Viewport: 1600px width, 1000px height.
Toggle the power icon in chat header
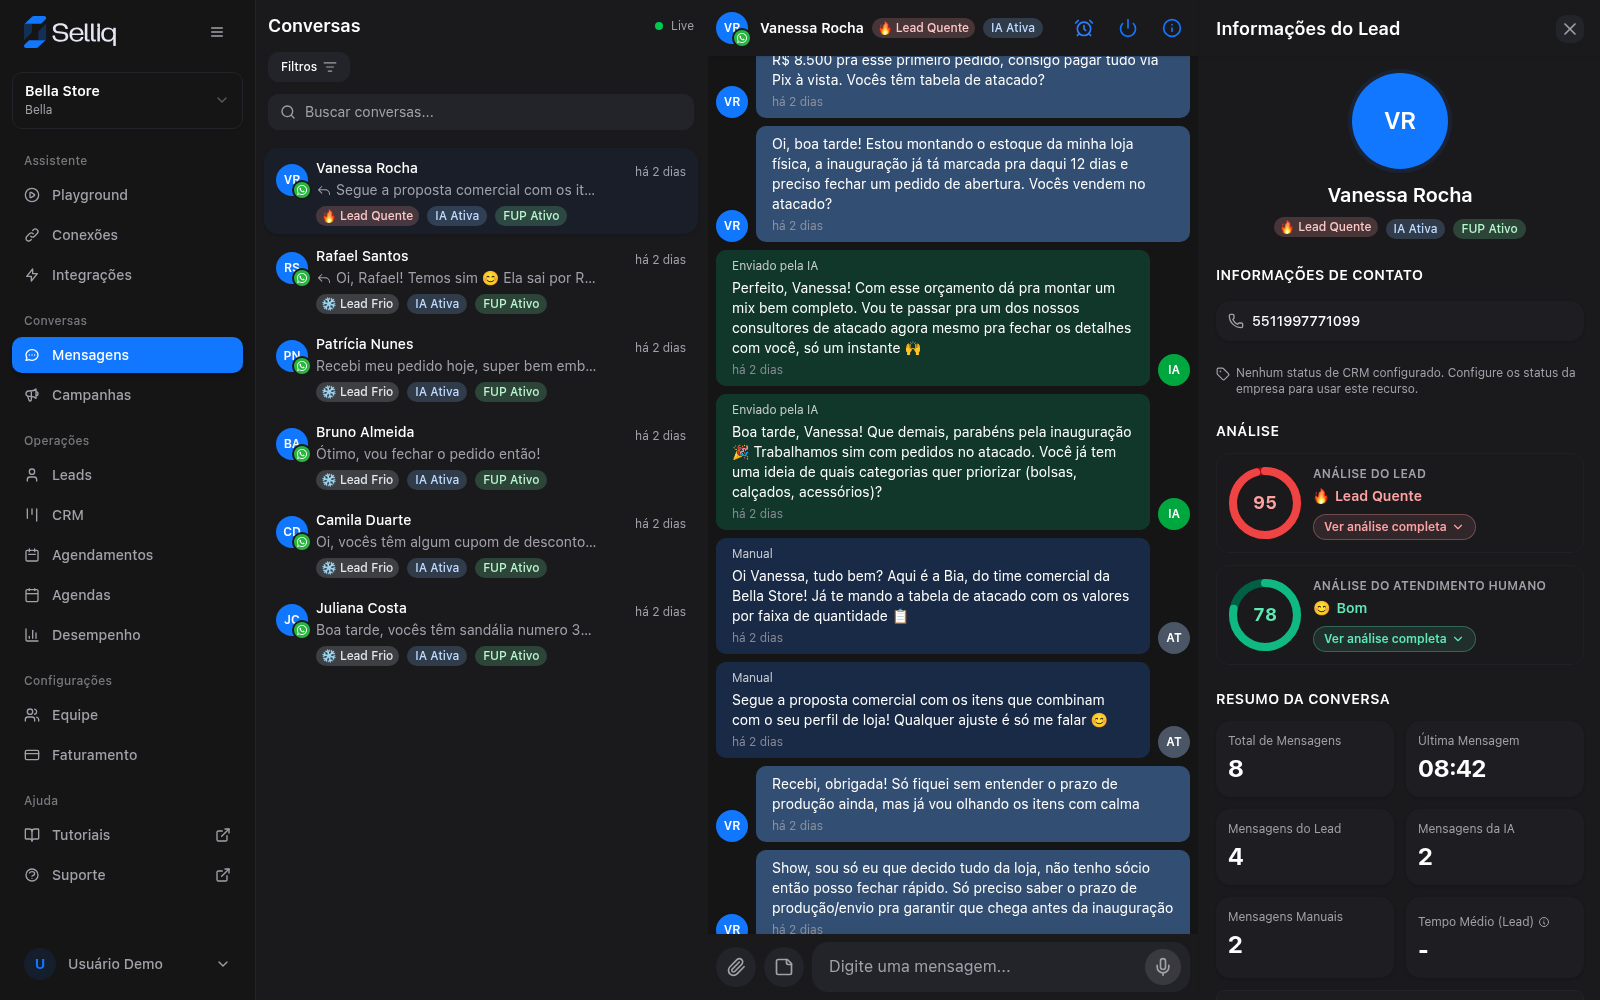[x=1128, y=28]
